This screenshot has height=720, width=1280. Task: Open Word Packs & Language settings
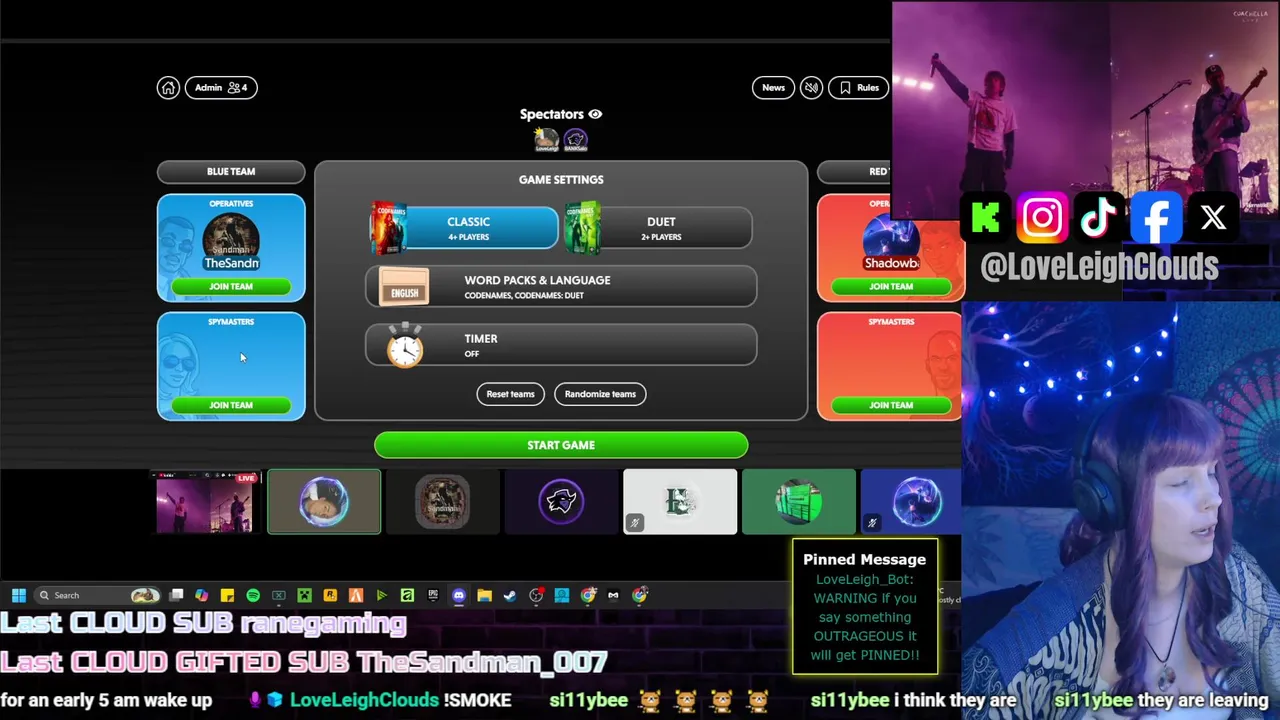561,287
